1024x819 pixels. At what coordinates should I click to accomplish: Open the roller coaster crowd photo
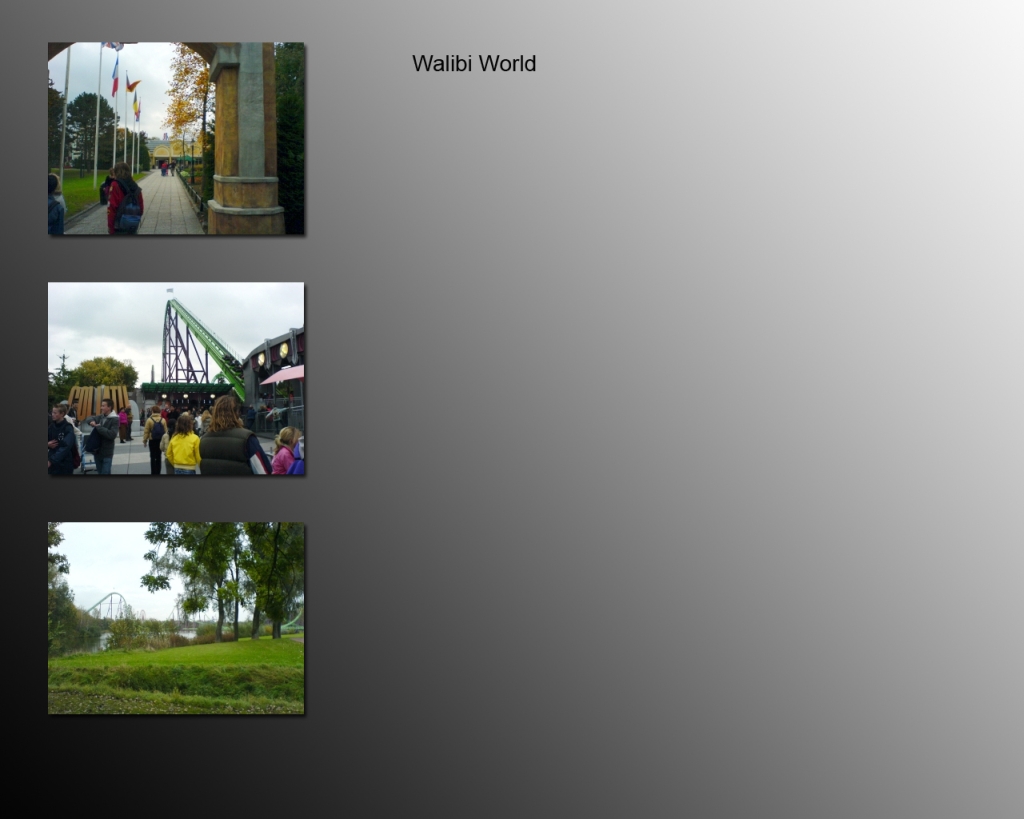click(176, 378)
